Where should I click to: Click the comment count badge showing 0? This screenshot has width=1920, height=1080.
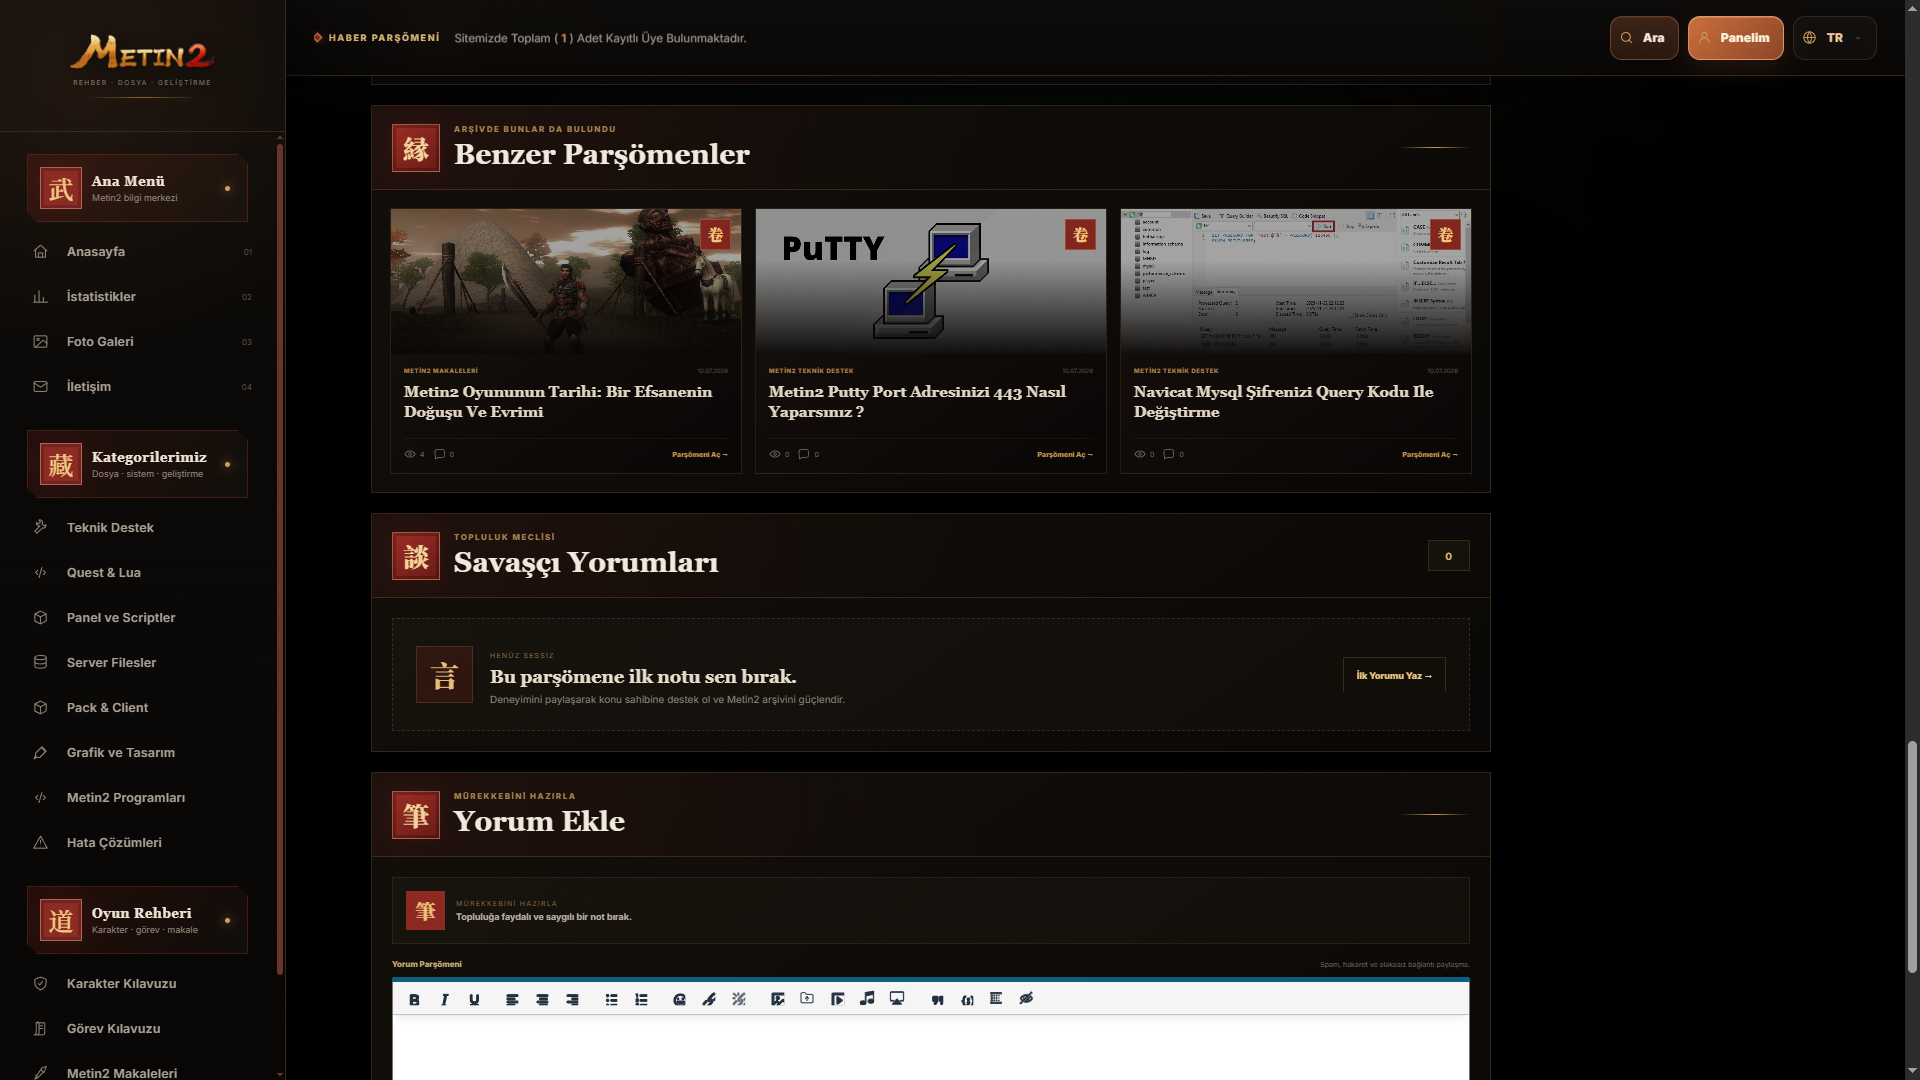click(1448, 556)
